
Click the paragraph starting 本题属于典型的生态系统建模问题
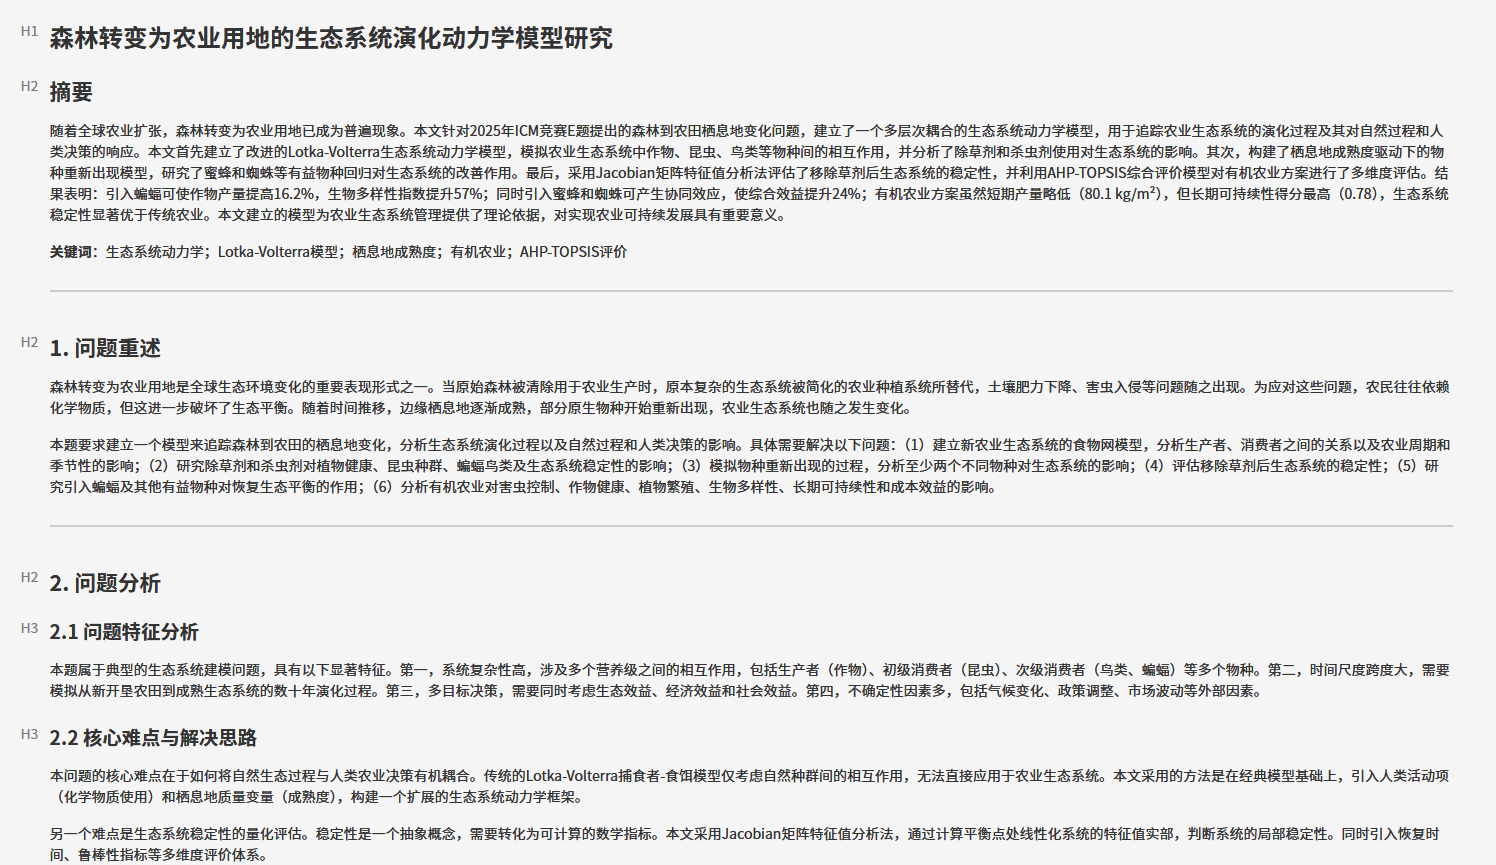[x=751, y=680]
